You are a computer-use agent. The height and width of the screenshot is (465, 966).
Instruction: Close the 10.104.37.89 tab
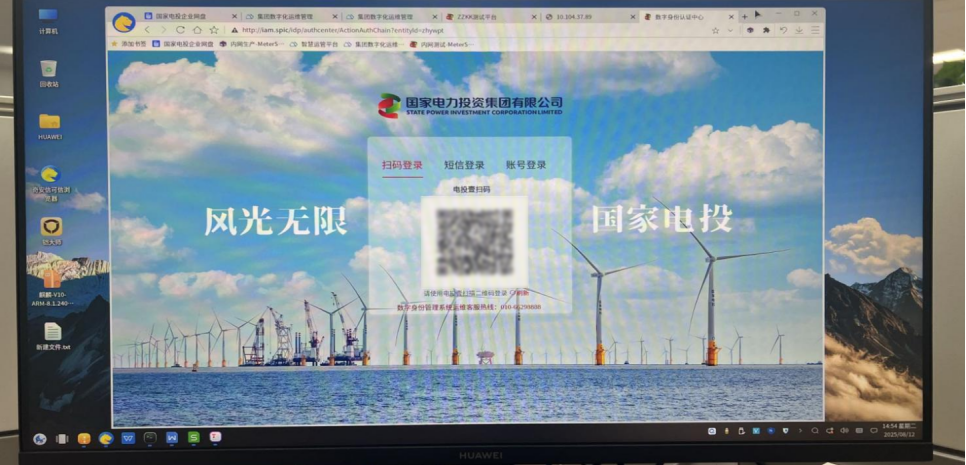point(633,17)
